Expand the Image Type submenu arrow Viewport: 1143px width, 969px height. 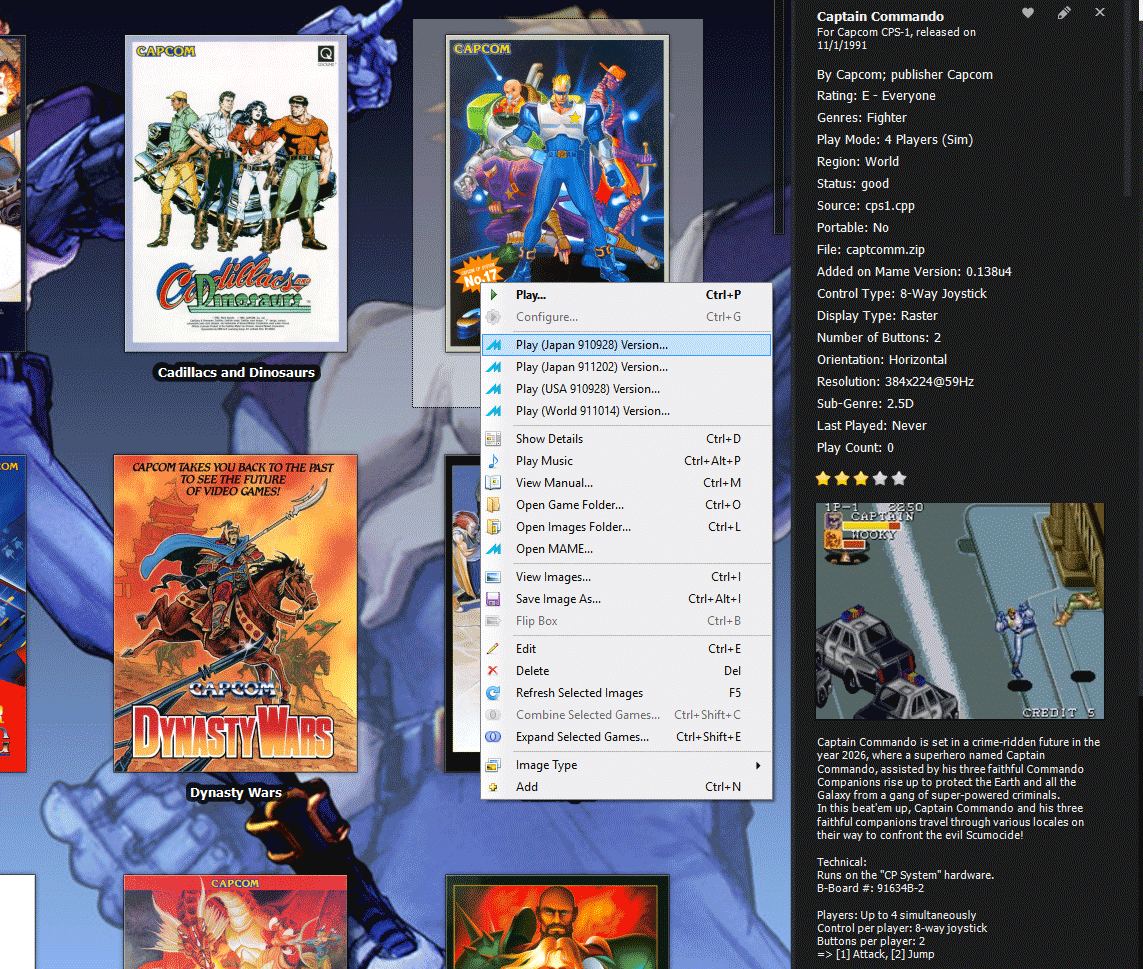point(759,765)
